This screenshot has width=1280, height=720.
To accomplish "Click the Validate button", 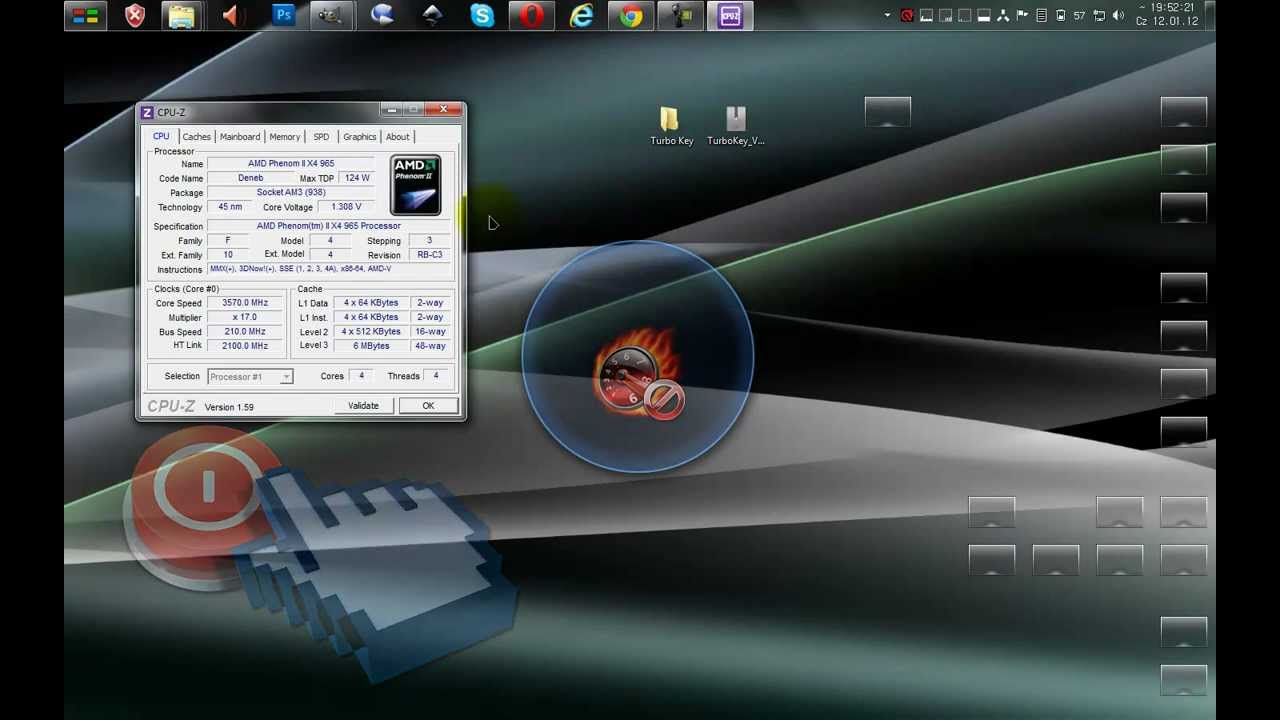I will 363,406.
